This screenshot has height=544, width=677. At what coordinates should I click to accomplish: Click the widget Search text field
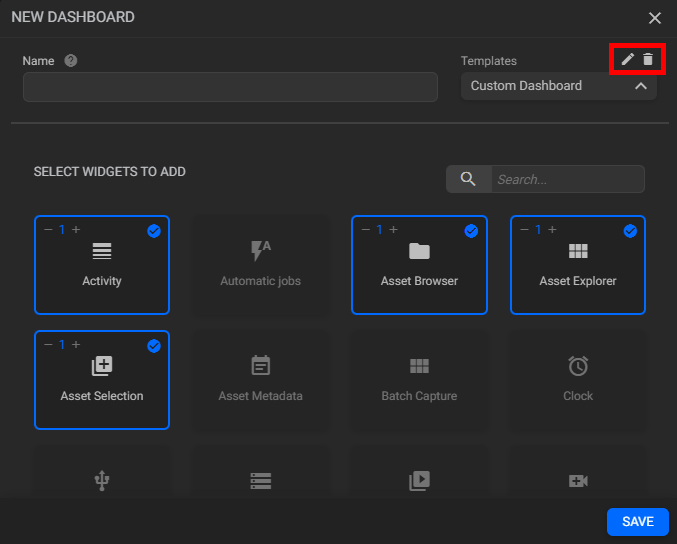pyautogui.click(x=566, y=179)
